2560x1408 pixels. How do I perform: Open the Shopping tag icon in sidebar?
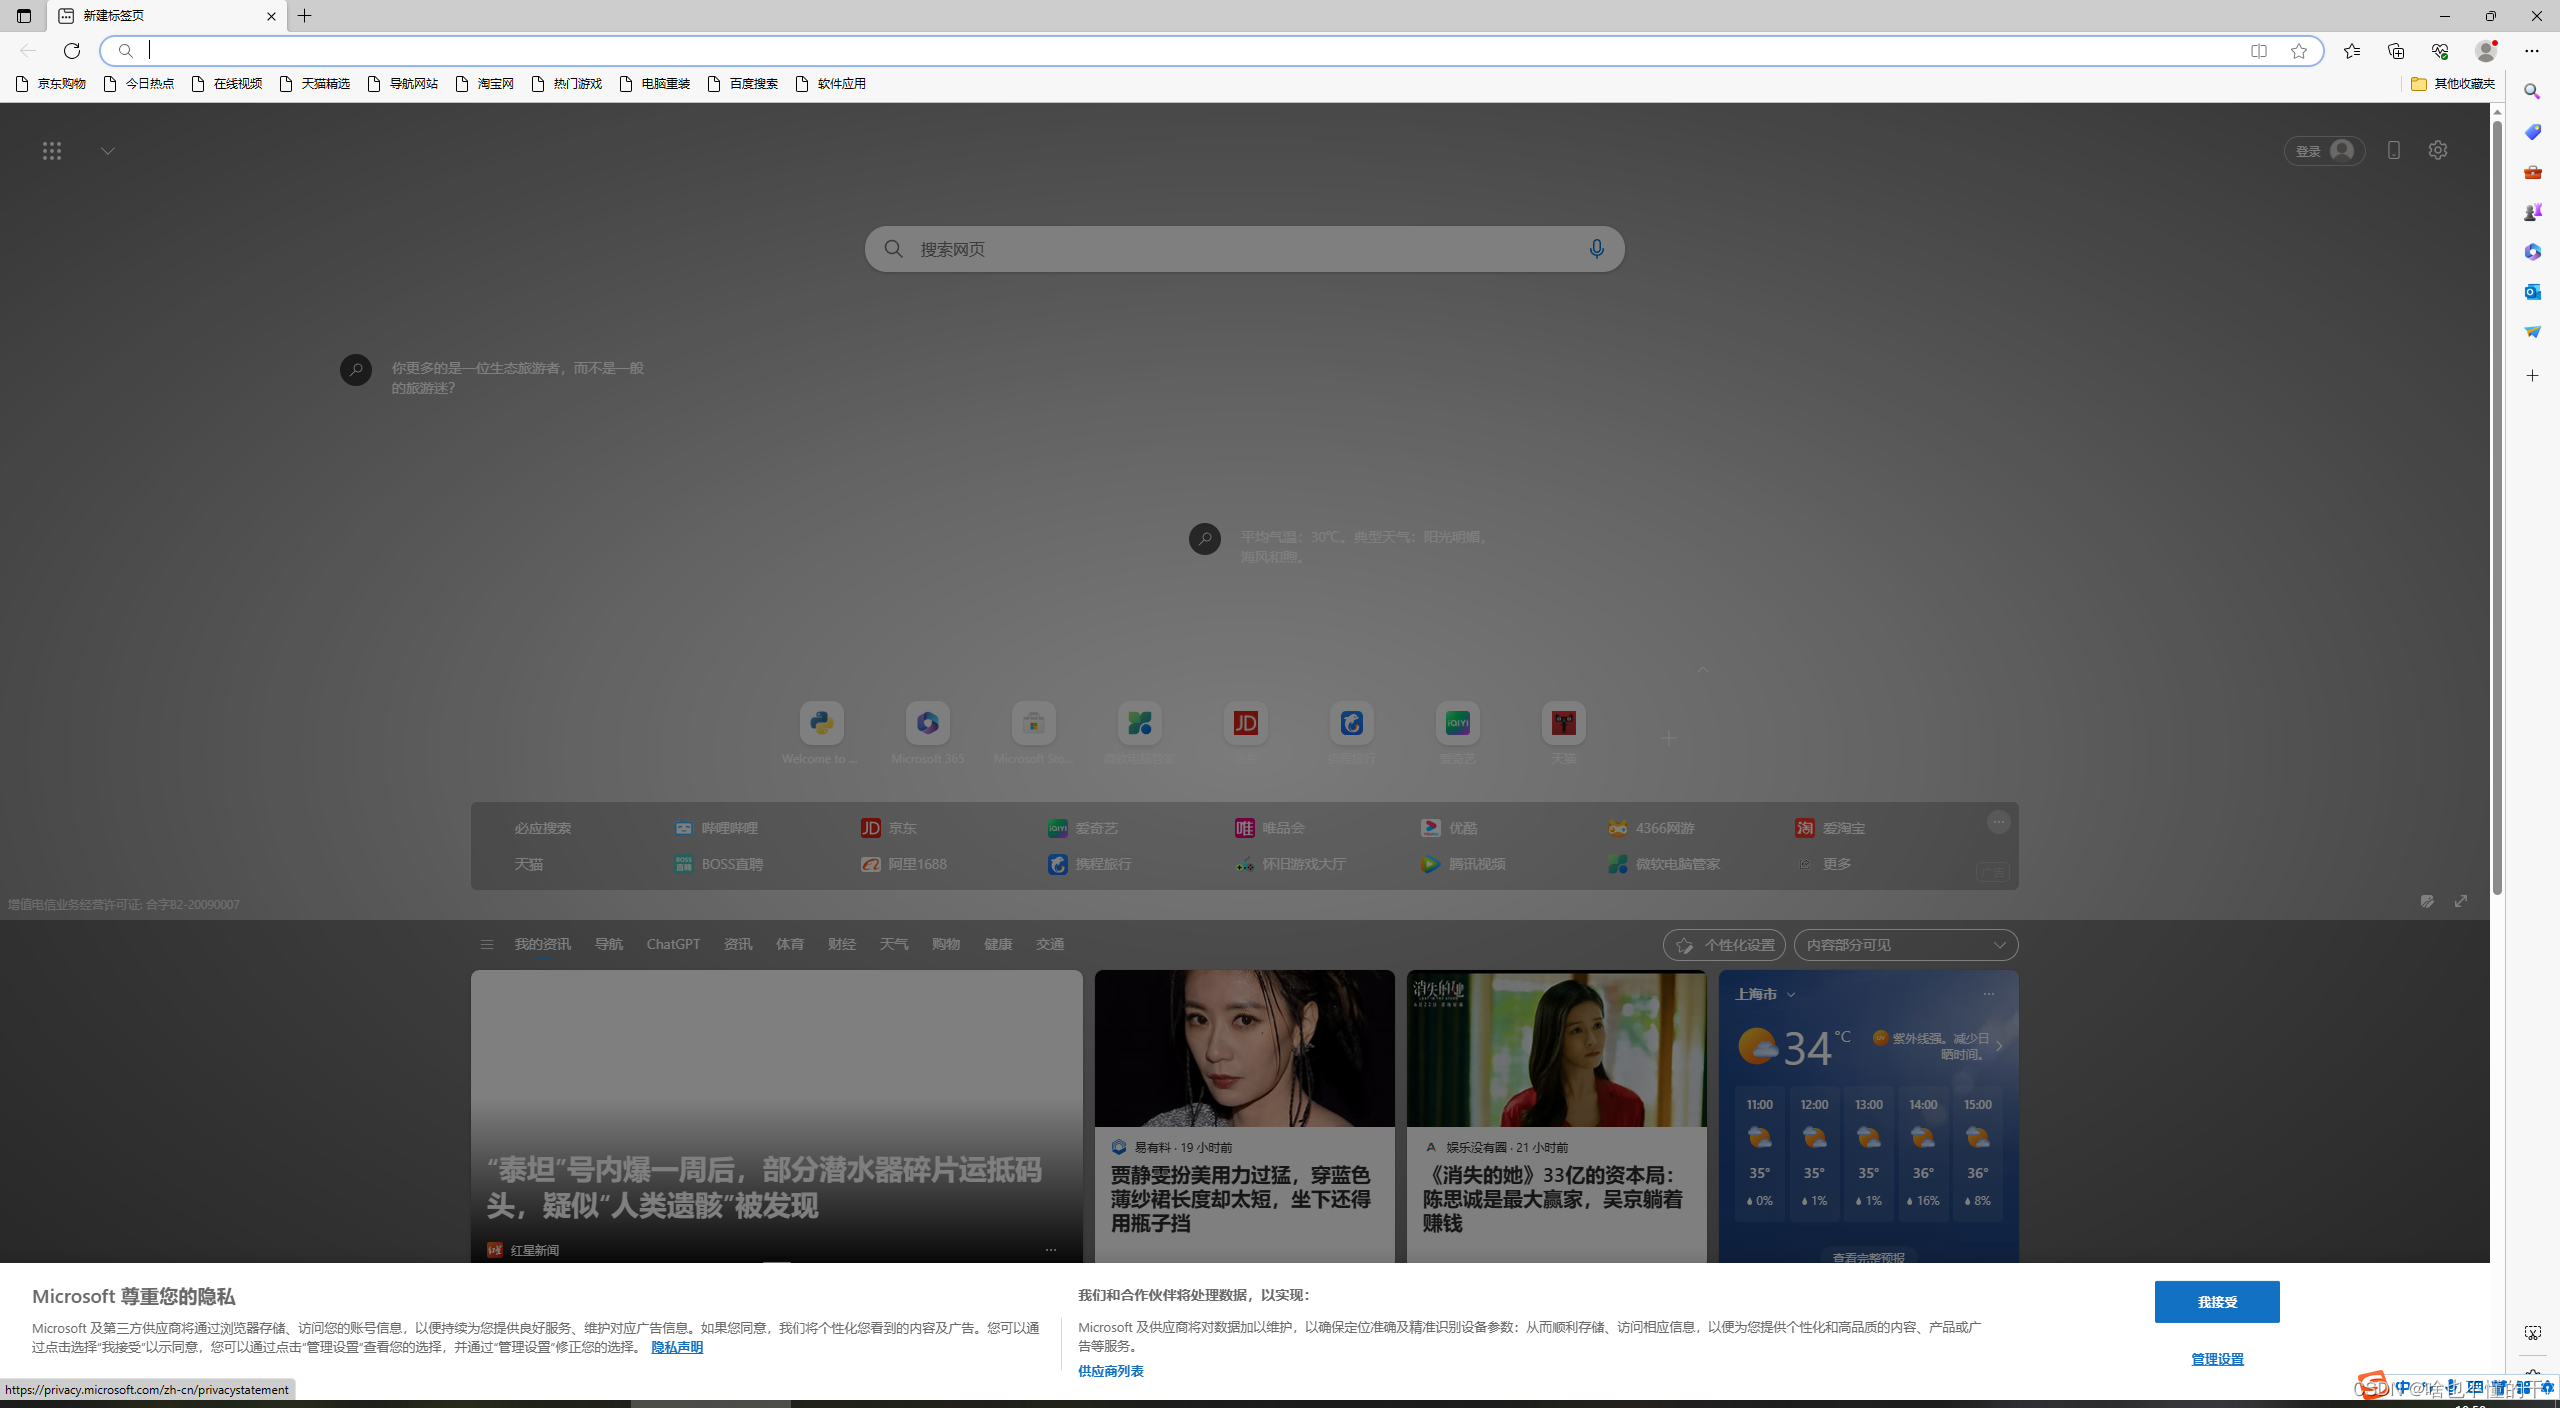pos(2533,131)
